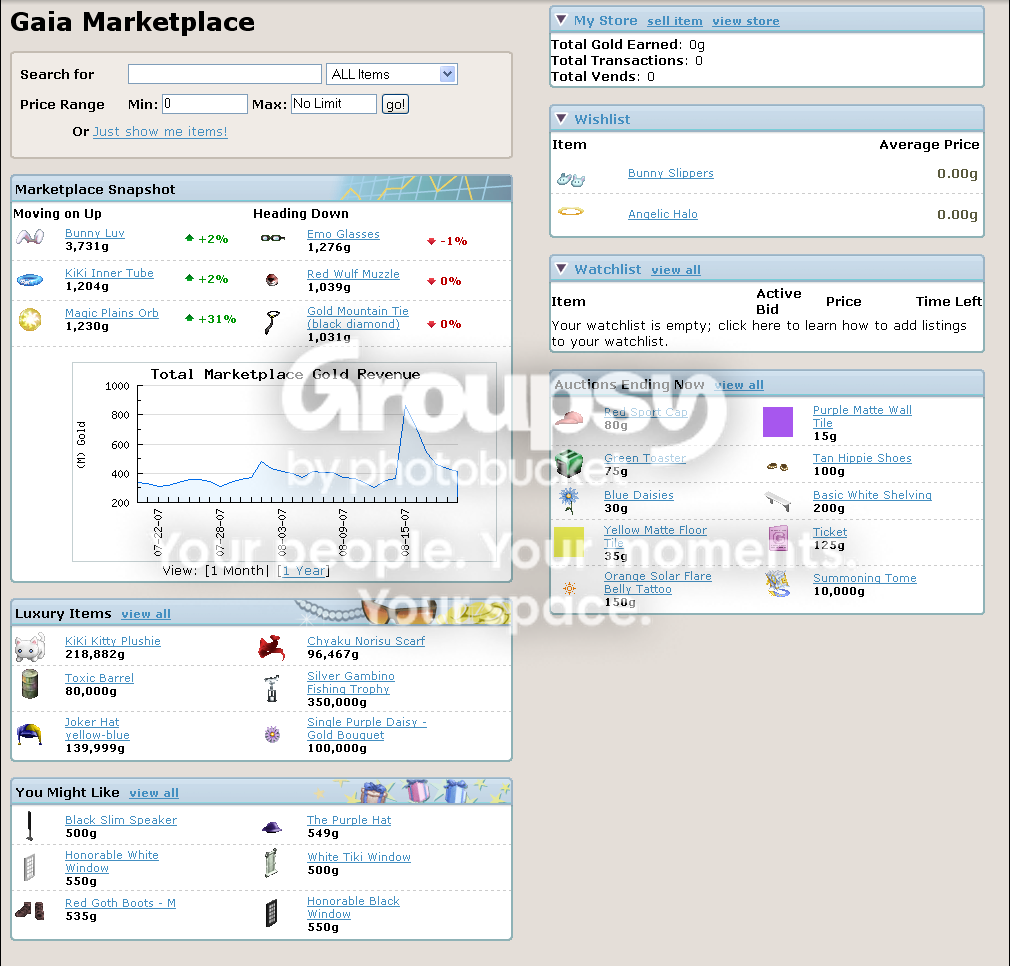The image size is (1010, 967).
Task: Click the Orange Solar Flare tattoo icon
Action: pos(569,588)
